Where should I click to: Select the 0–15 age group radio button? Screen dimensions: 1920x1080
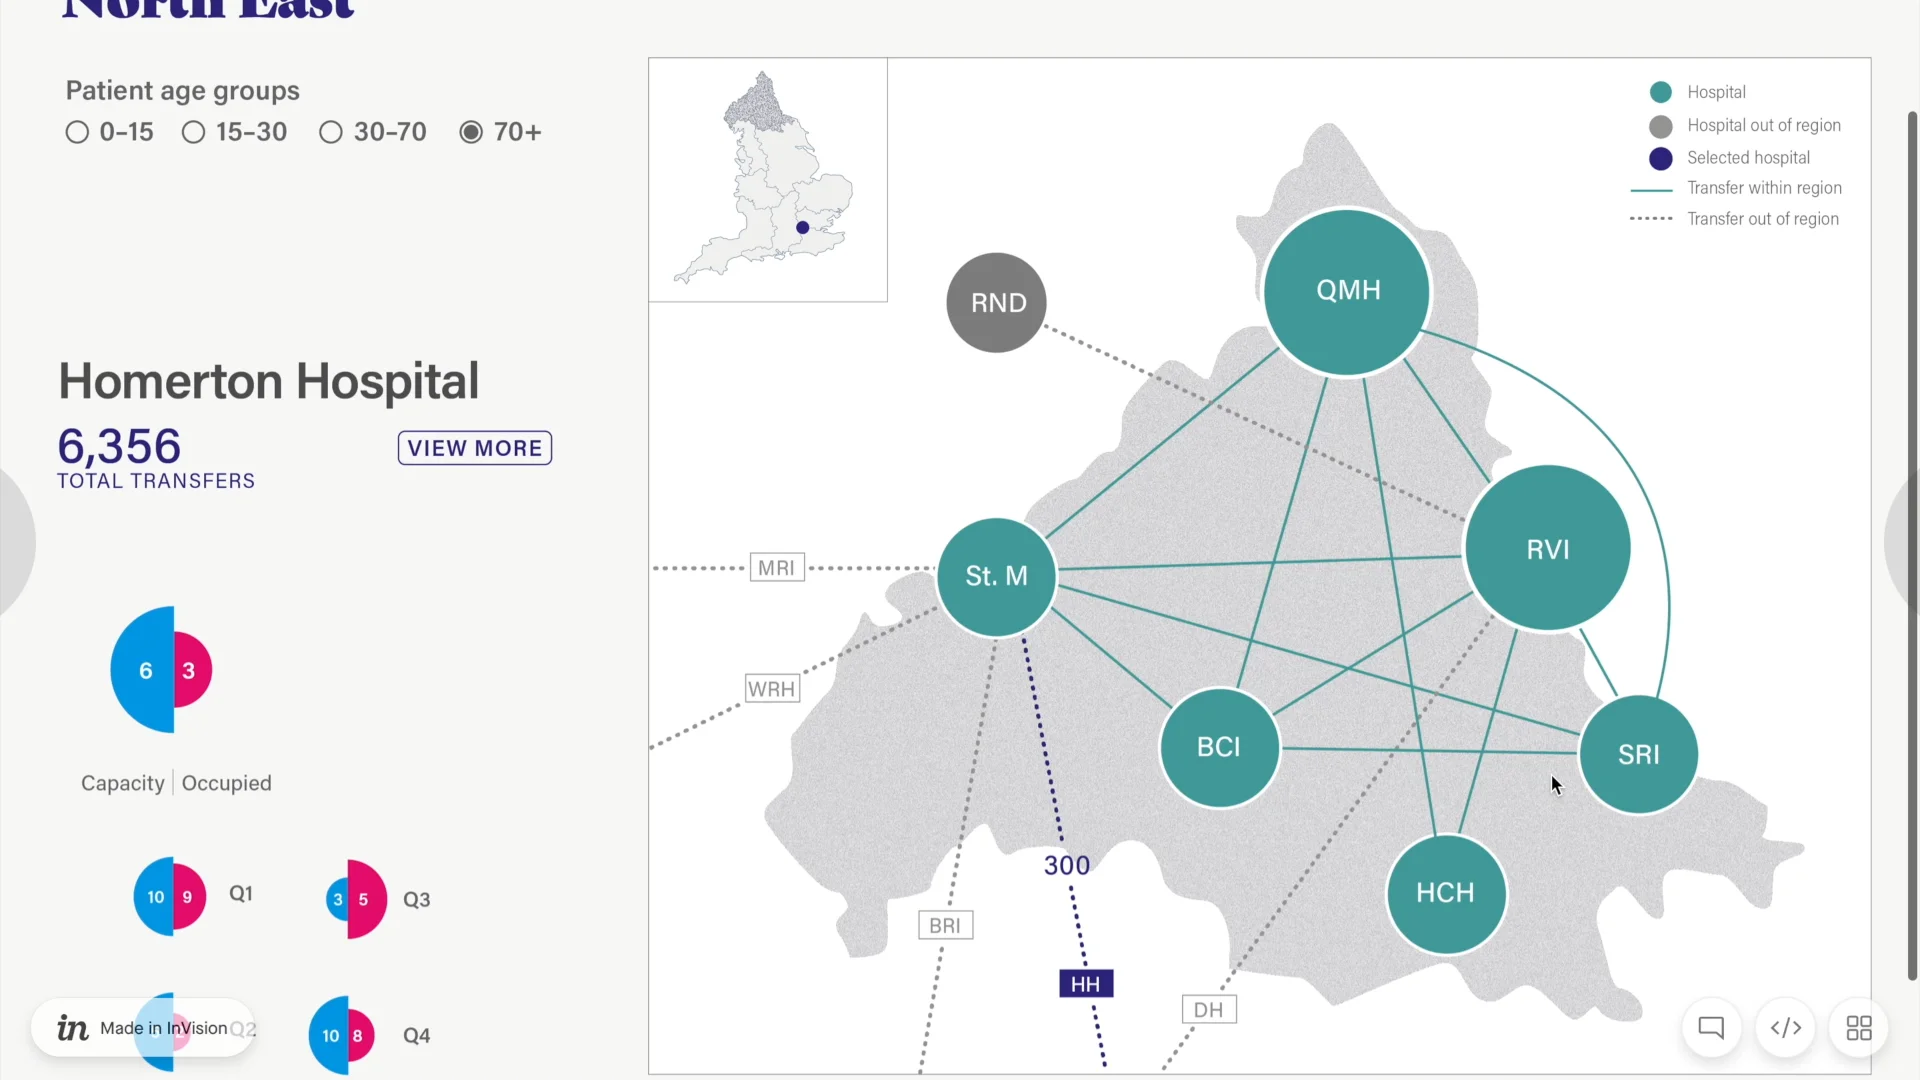pyautogui.click(x=77, y=132)
